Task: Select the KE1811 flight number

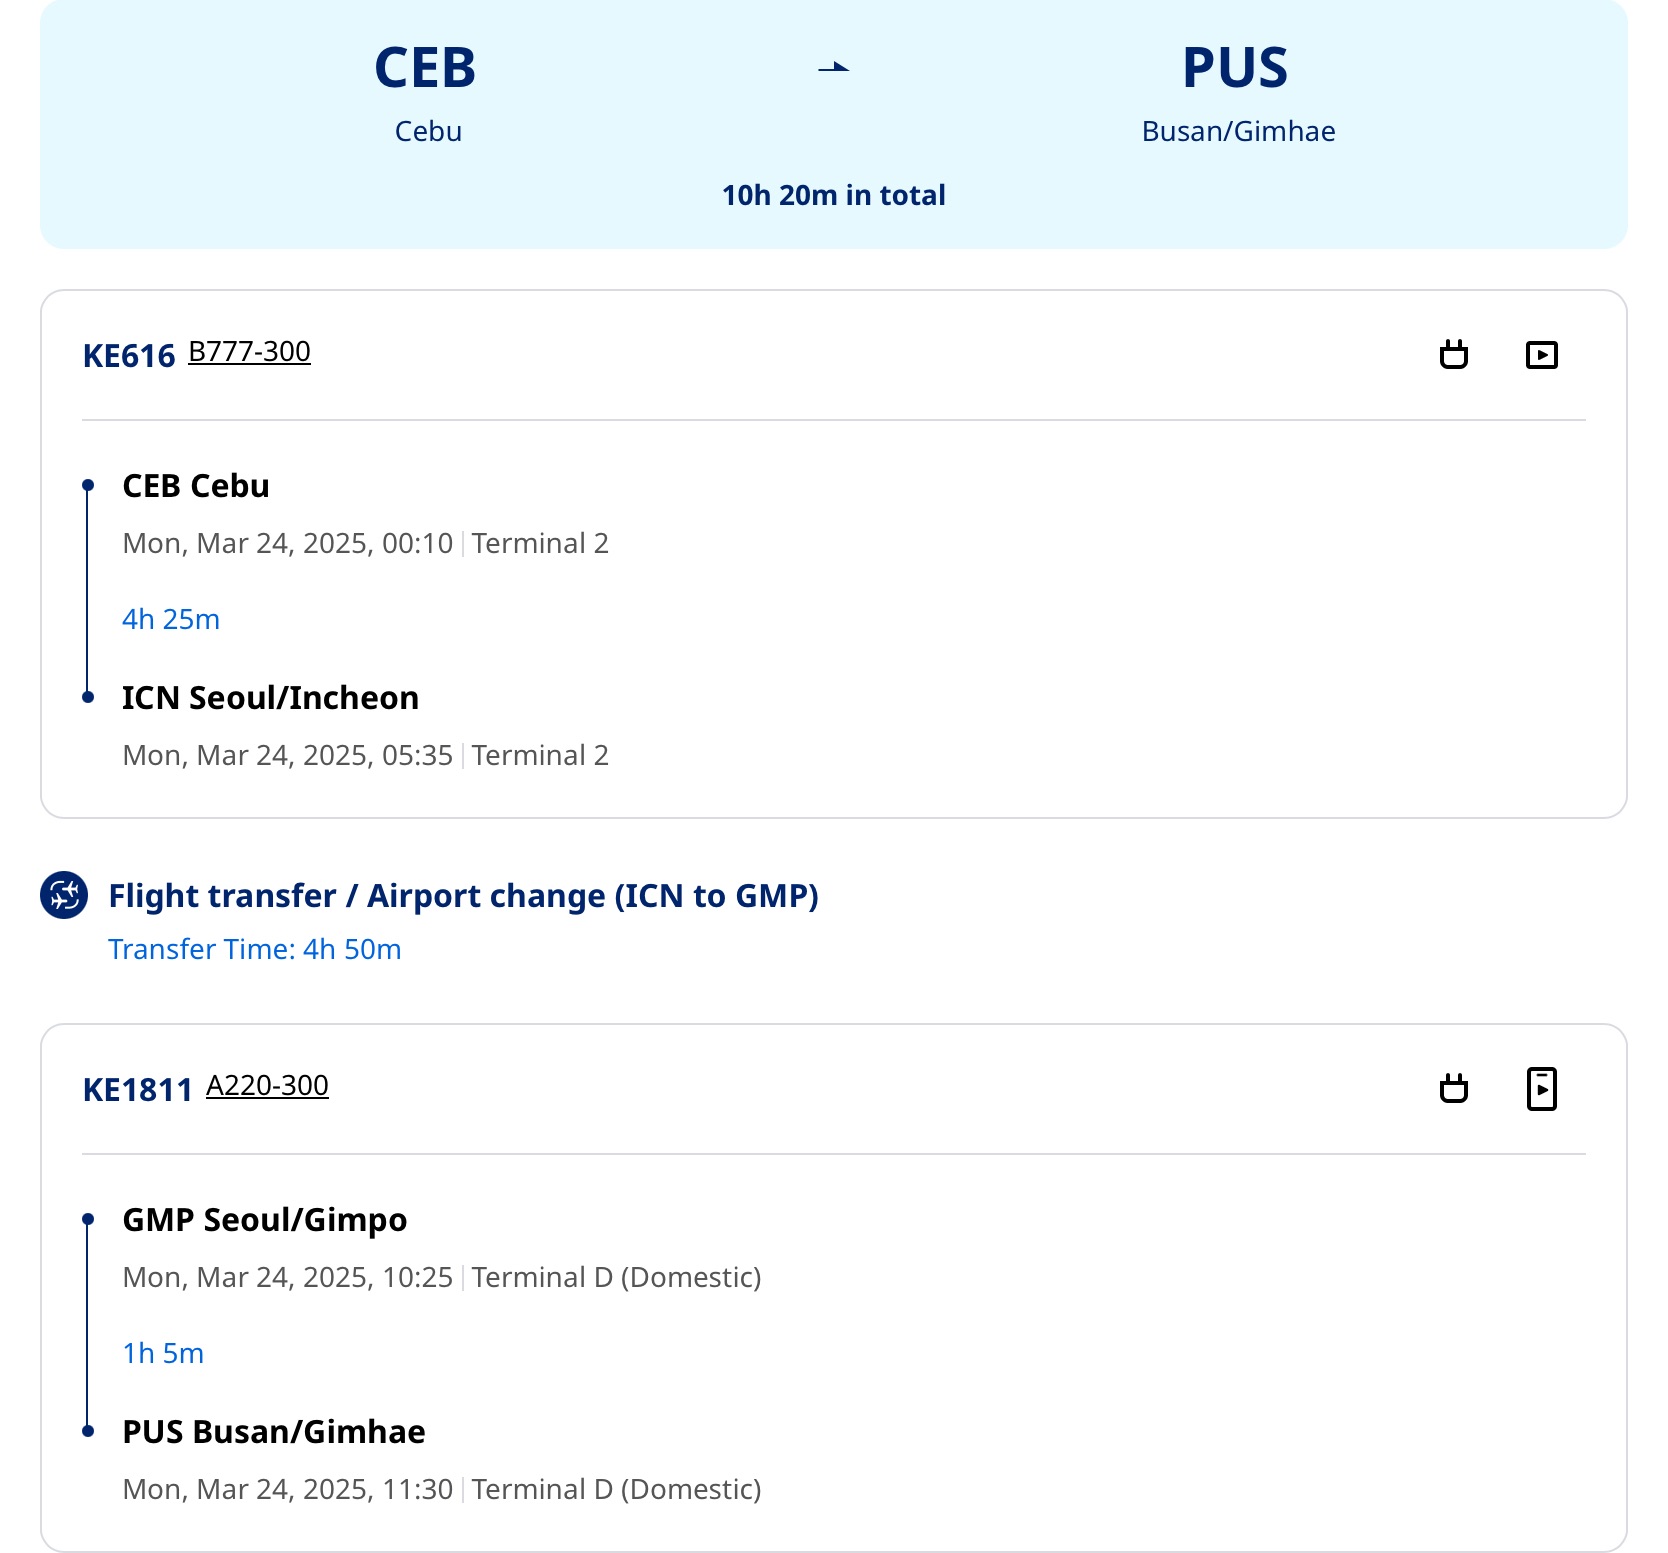Action: 138,1090
